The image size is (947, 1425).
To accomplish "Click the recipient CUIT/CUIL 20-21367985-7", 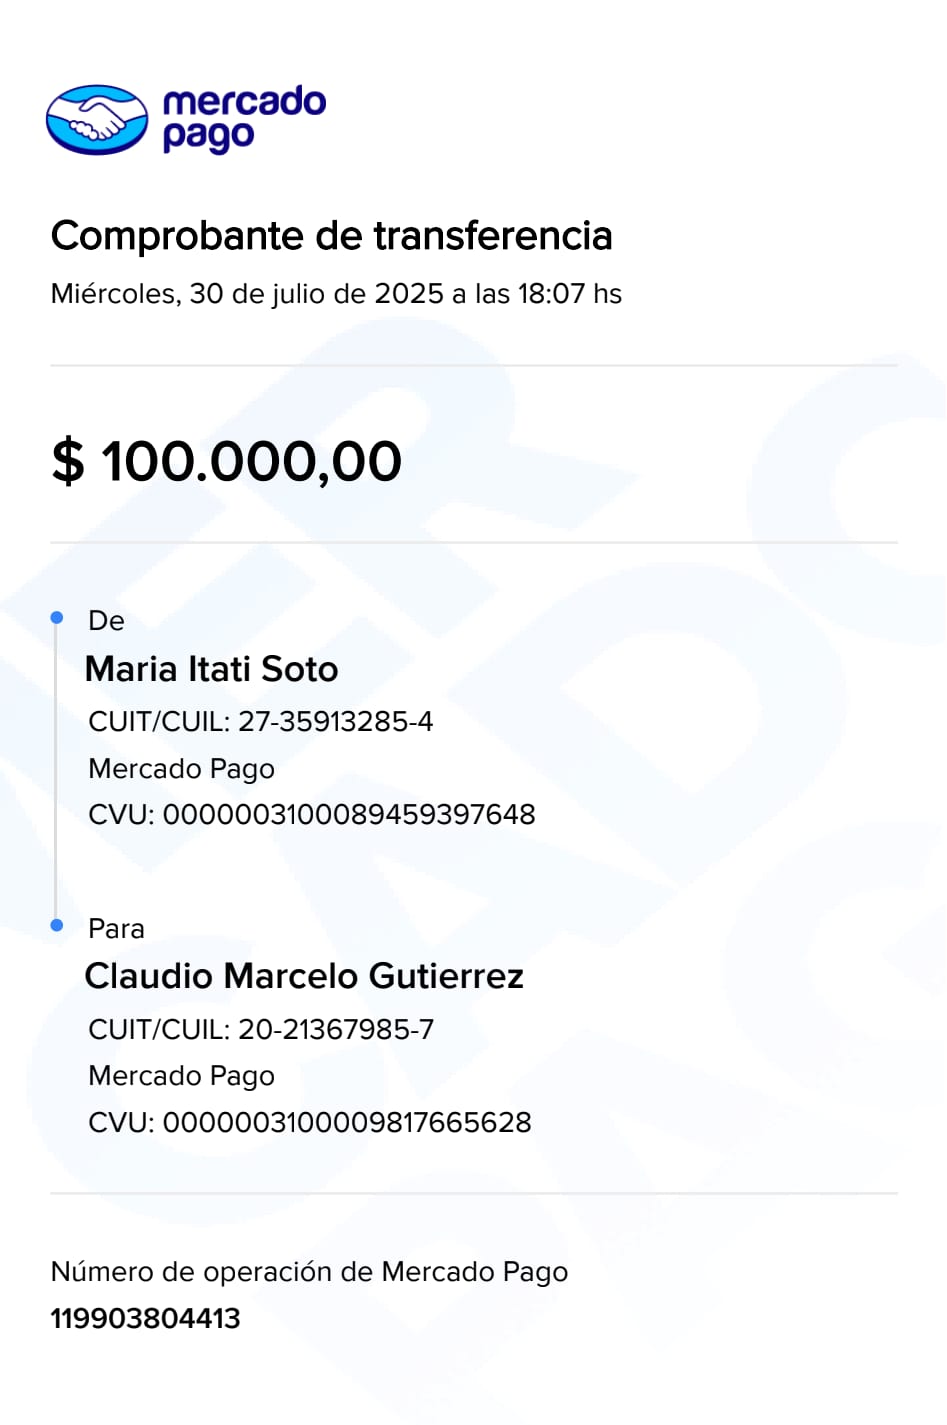I will point(260,1030).
